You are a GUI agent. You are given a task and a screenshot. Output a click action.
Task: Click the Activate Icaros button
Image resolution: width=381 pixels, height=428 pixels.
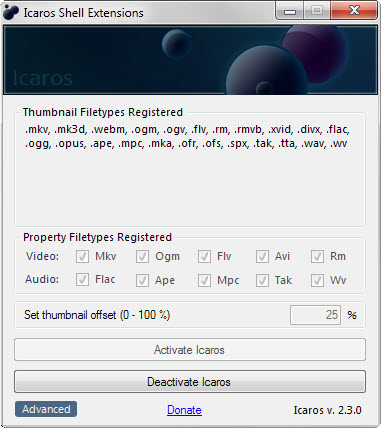coord(190,350)
